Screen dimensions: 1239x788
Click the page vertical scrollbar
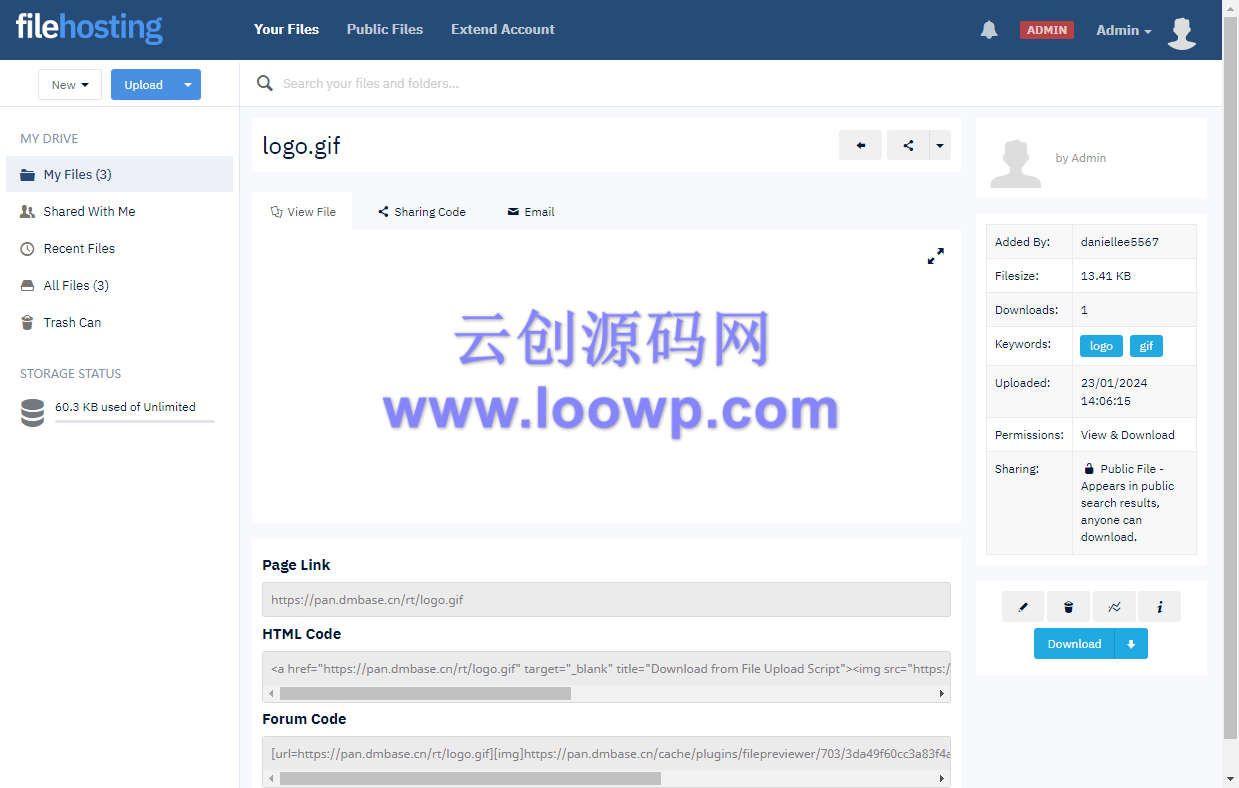1230,380
